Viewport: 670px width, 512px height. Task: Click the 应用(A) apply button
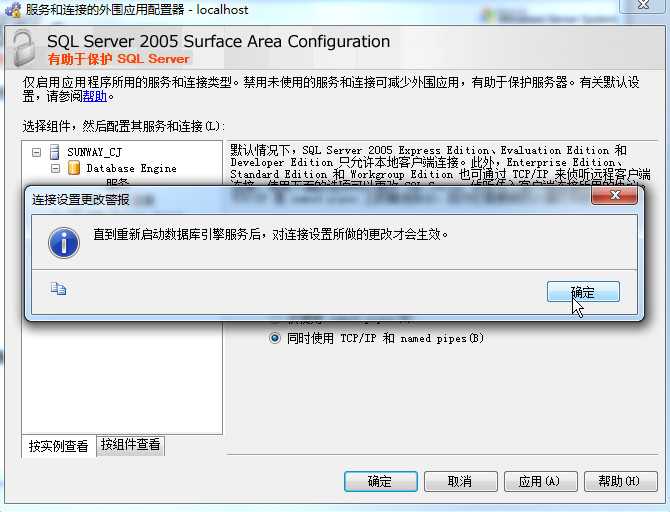[x=540, y=481]
